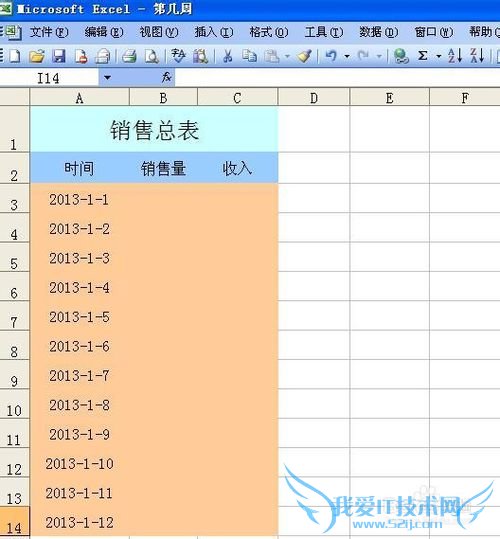Image resolution: width=500 pixels, height=539 pixels.
Task: Click the Research books icon
Action: coord(200,56)
